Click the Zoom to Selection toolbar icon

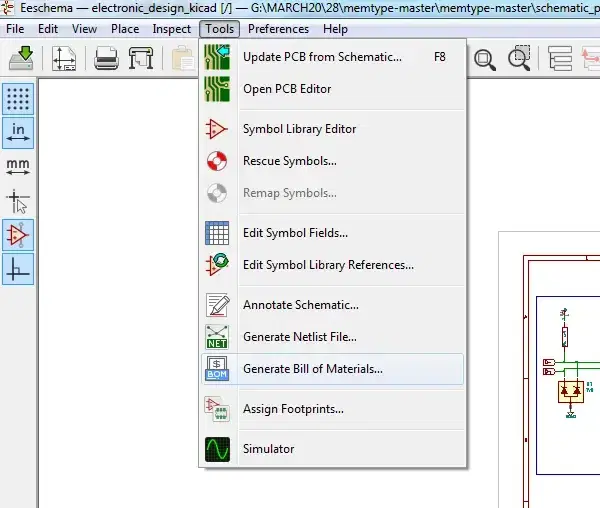point(519,58)
